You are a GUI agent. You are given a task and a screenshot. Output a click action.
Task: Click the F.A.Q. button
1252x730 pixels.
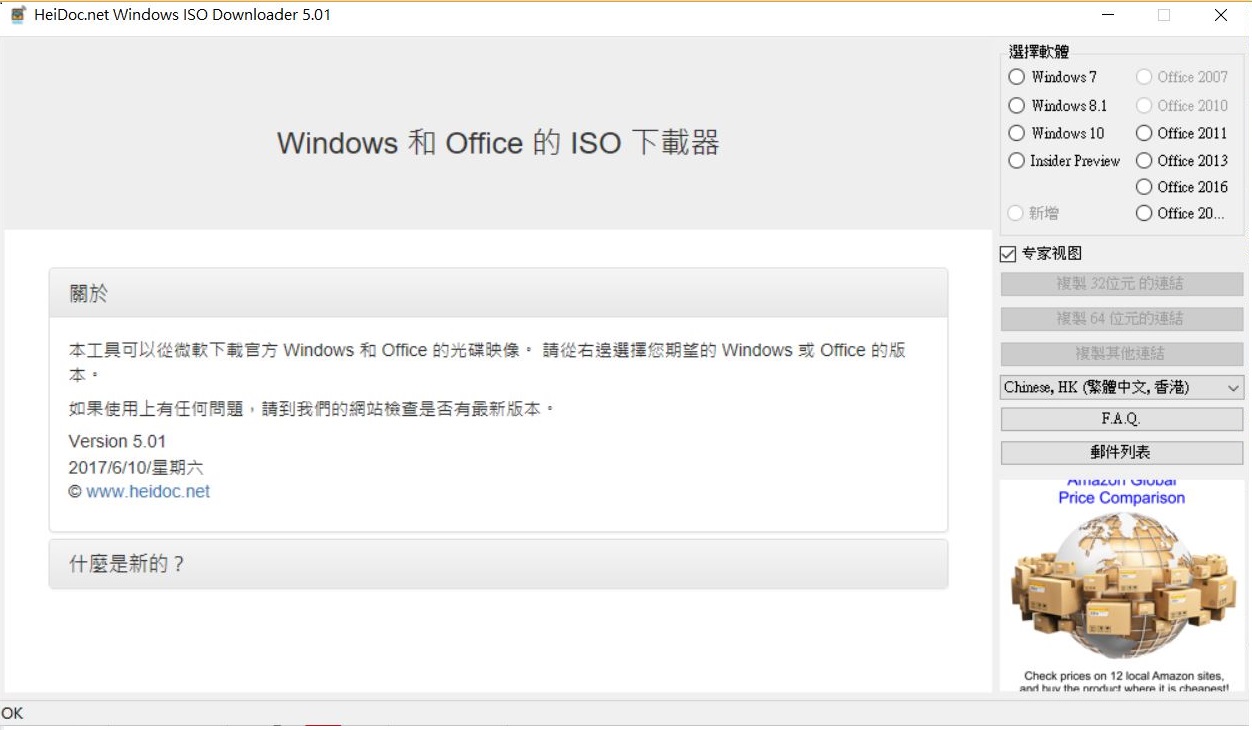tap(1121, 419)
